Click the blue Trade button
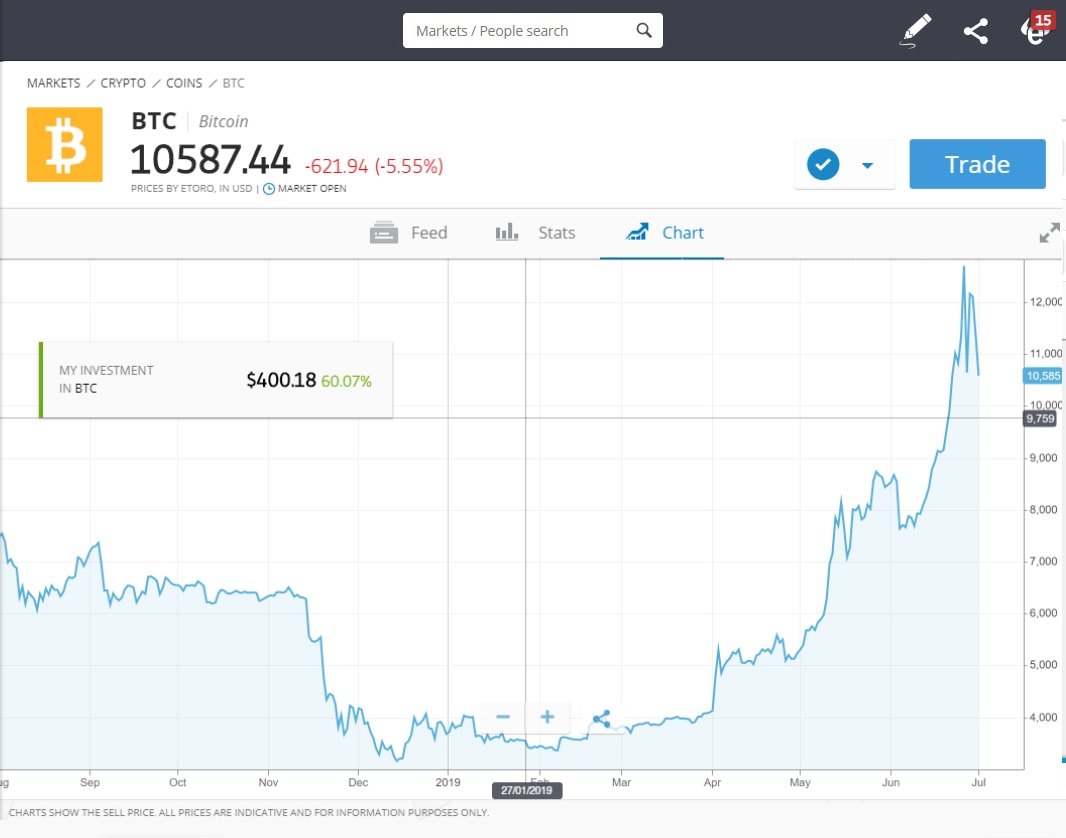Image resolution: width=1066 pixels, height=838 pixels. point(977,164)
